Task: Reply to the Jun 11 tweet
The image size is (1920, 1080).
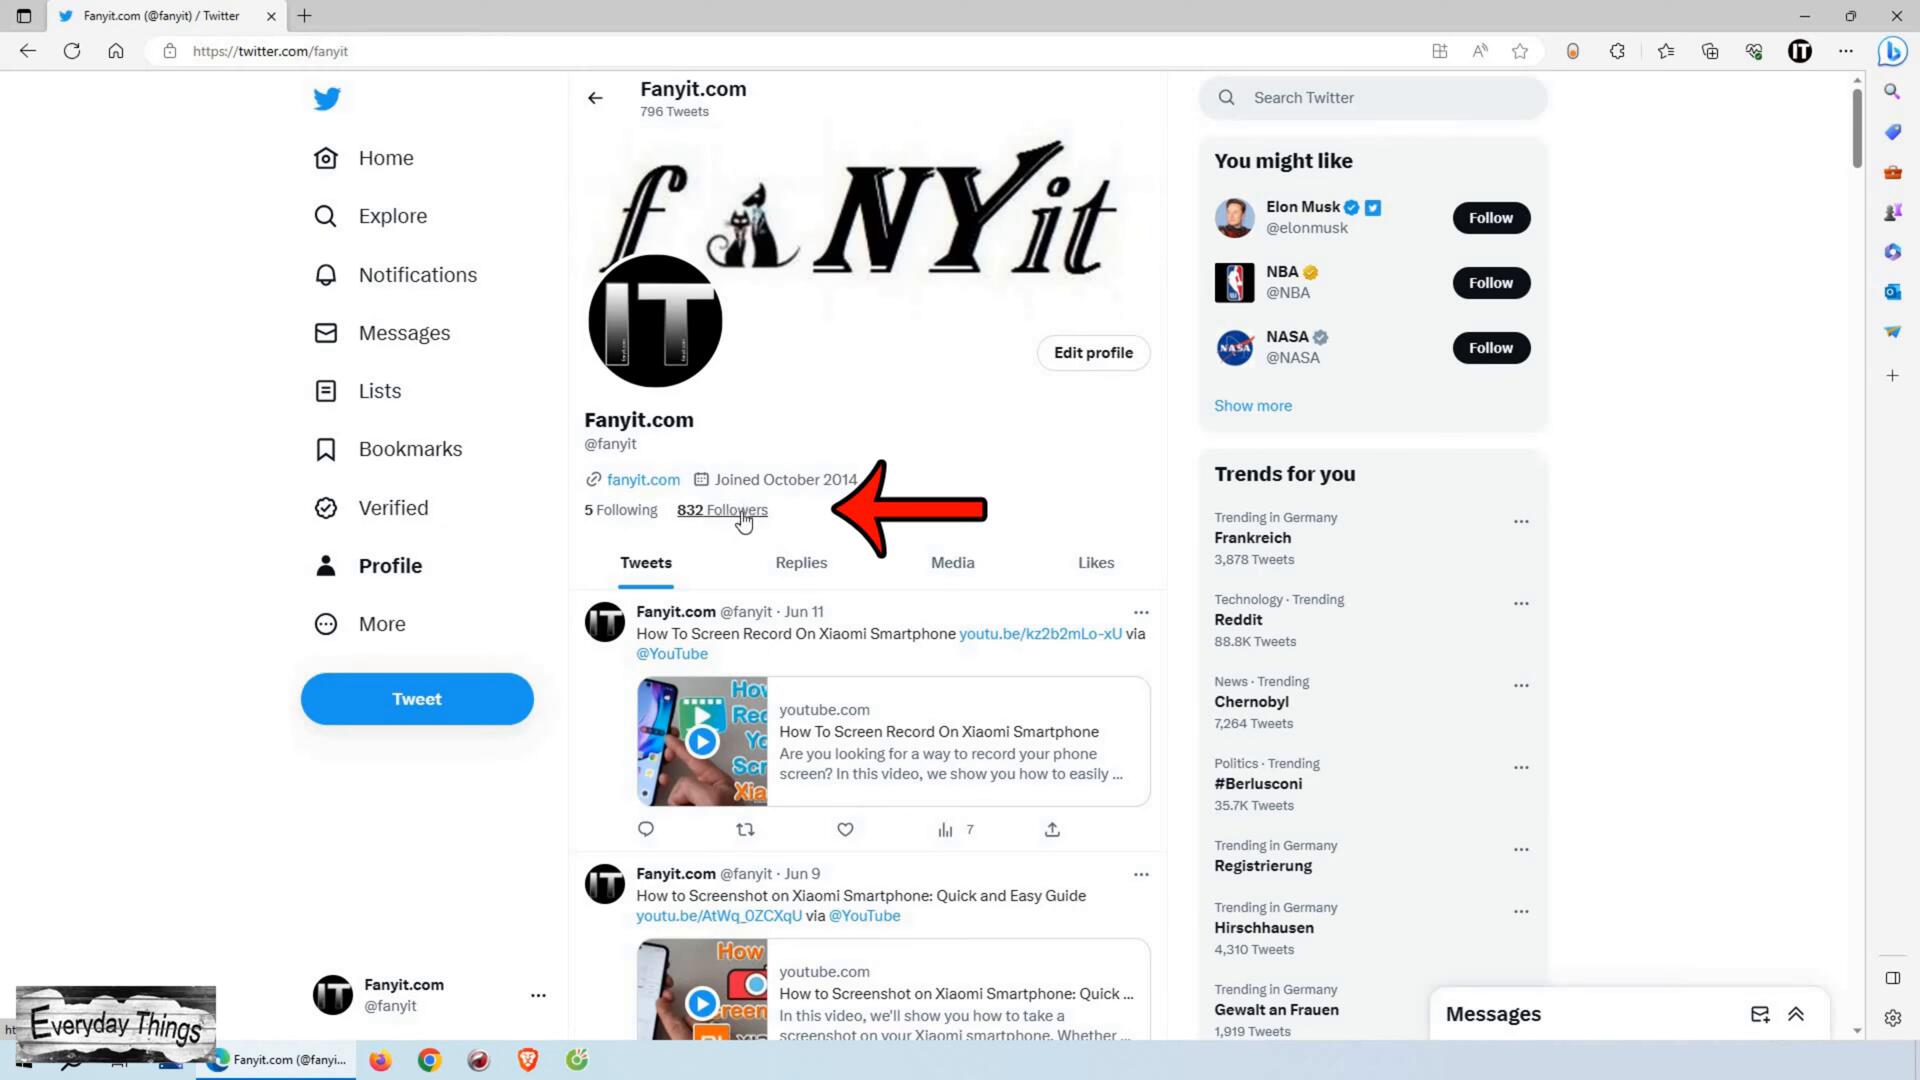Action: point(646,830)
